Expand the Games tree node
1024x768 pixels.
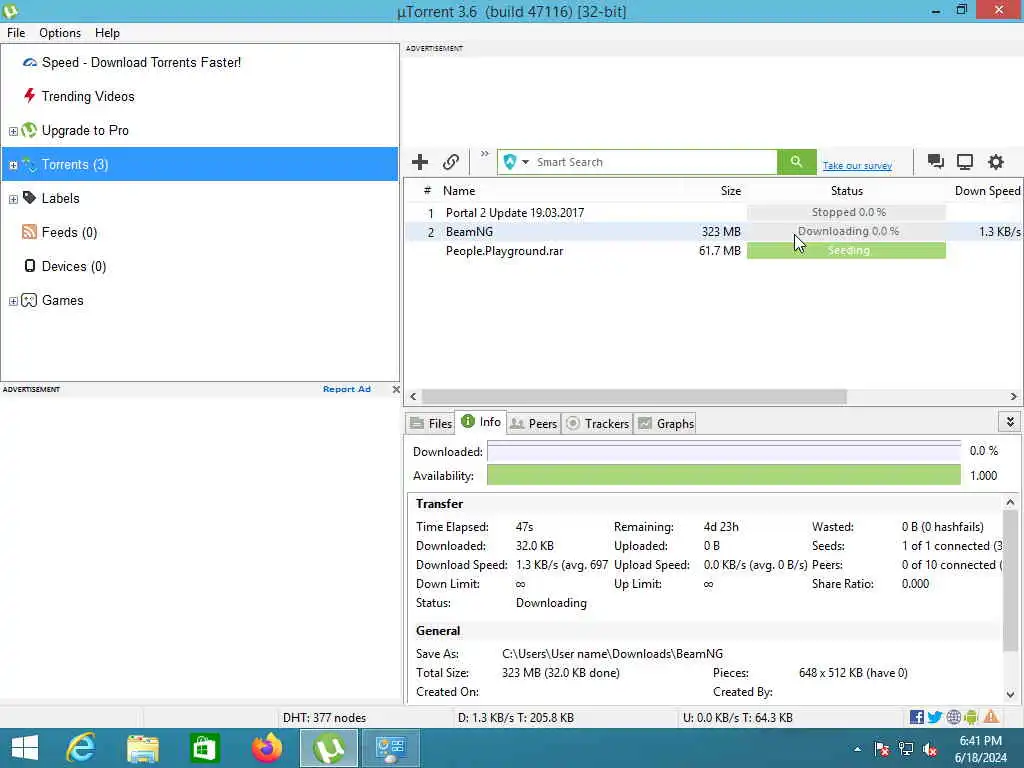click(13, 301)
